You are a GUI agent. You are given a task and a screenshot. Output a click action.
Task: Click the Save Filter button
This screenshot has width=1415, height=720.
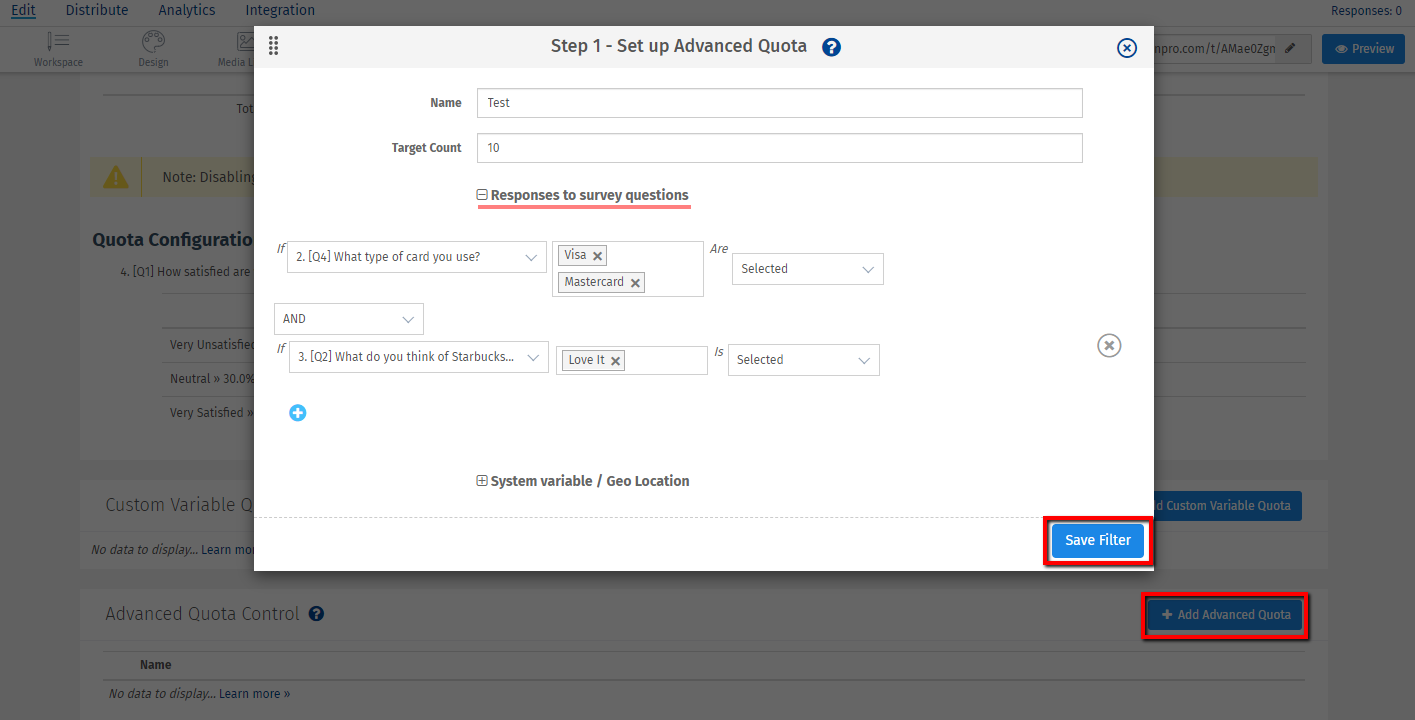[x=1097, y=540]
